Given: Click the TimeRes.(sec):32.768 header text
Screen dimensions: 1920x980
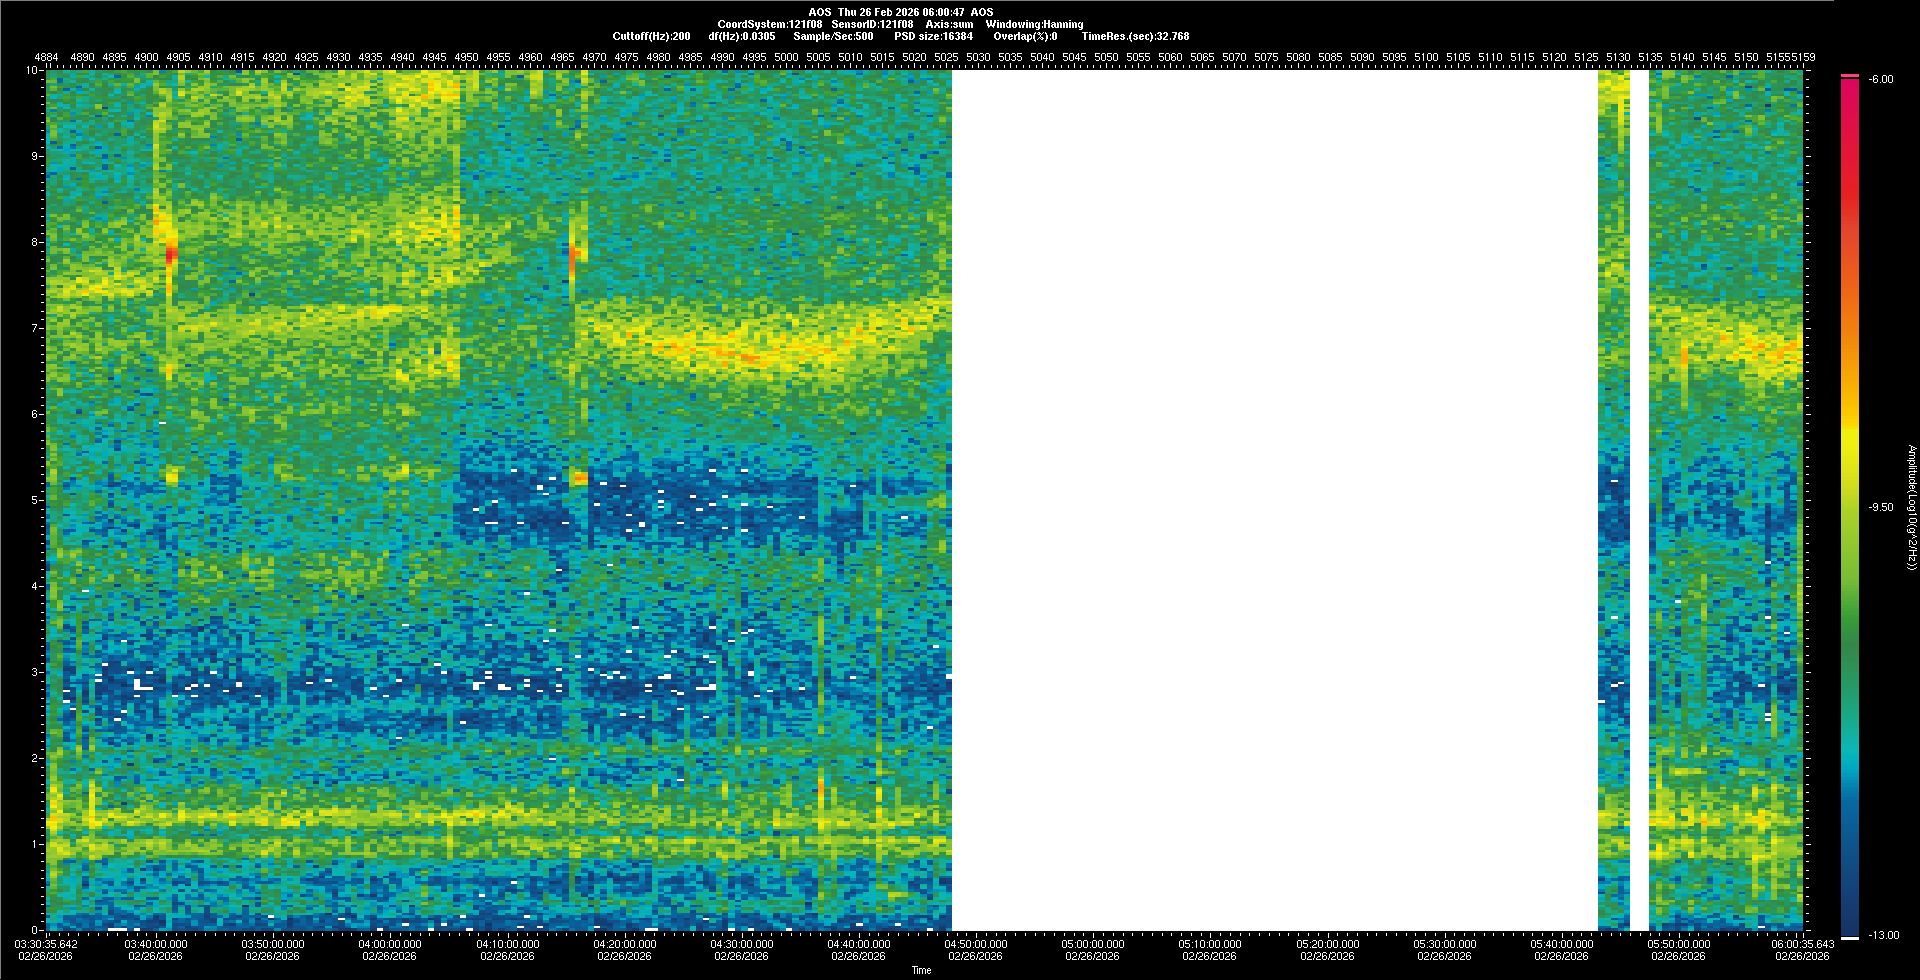Looking at the screenshot, I should (1135, 36).
